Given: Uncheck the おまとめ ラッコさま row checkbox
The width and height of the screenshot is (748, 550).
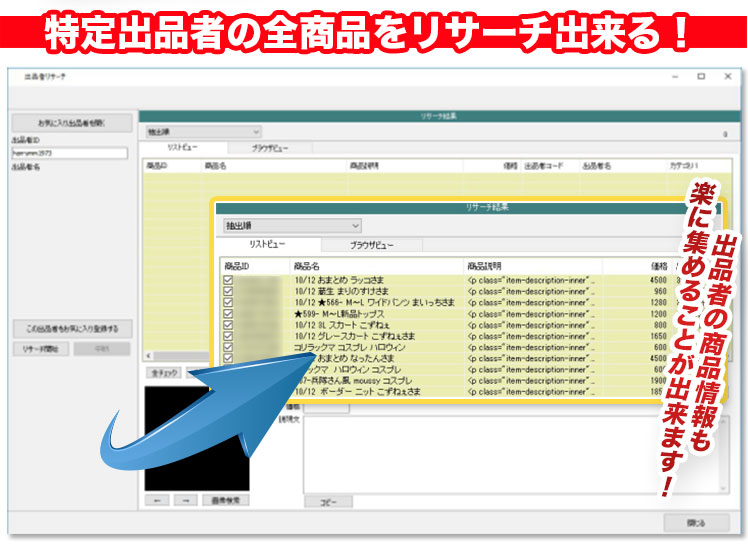Looking at the screenshot, I should click(229, 282).
